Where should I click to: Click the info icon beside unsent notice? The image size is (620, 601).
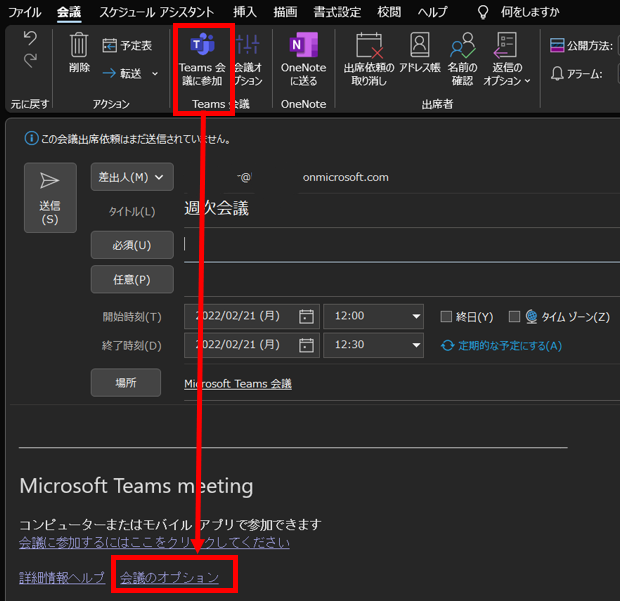31,138
